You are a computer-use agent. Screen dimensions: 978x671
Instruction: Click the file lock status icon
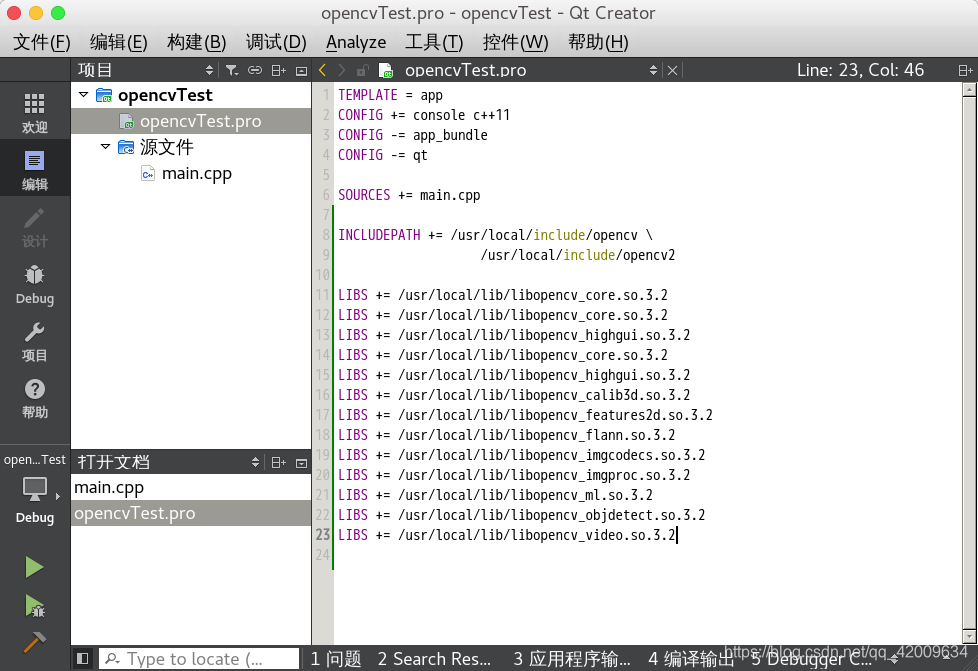coord(362,70)
